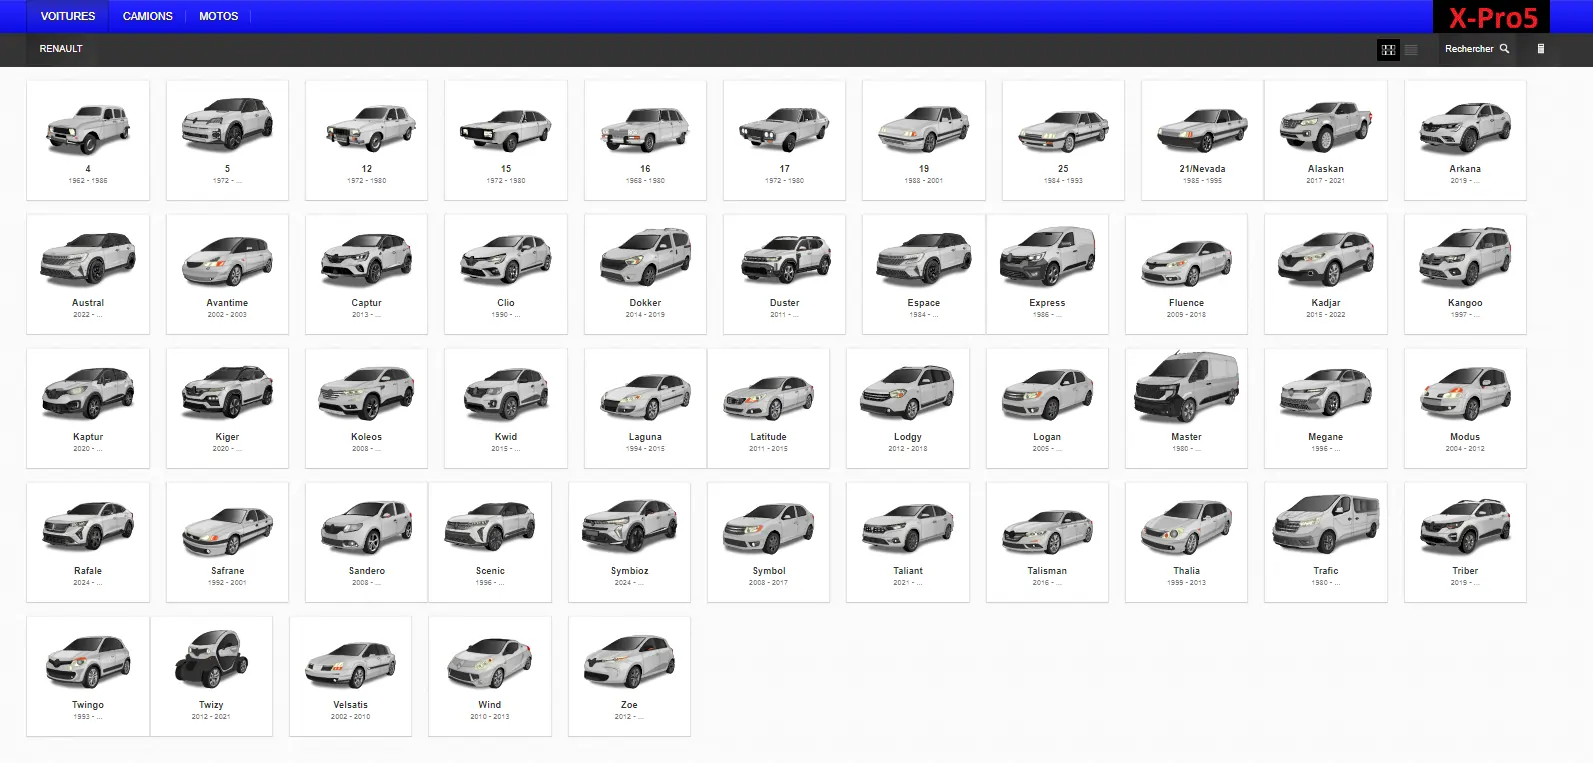
Task: Open the Kadjar model card
Action: pos(1326,274)
